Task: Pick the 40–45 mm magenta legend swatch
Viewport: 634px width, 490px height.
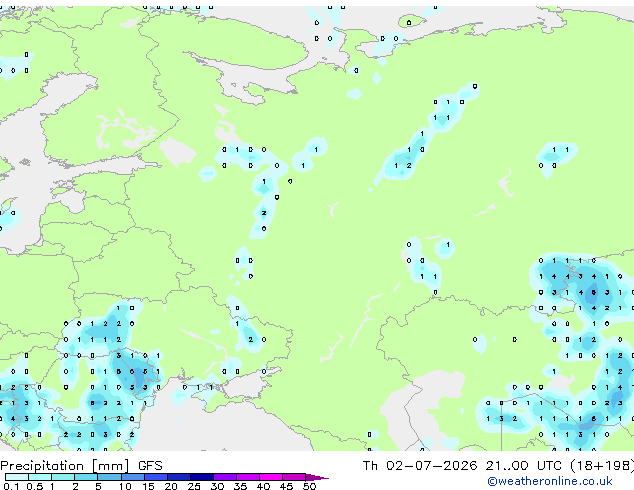Action: click(271, 477)
